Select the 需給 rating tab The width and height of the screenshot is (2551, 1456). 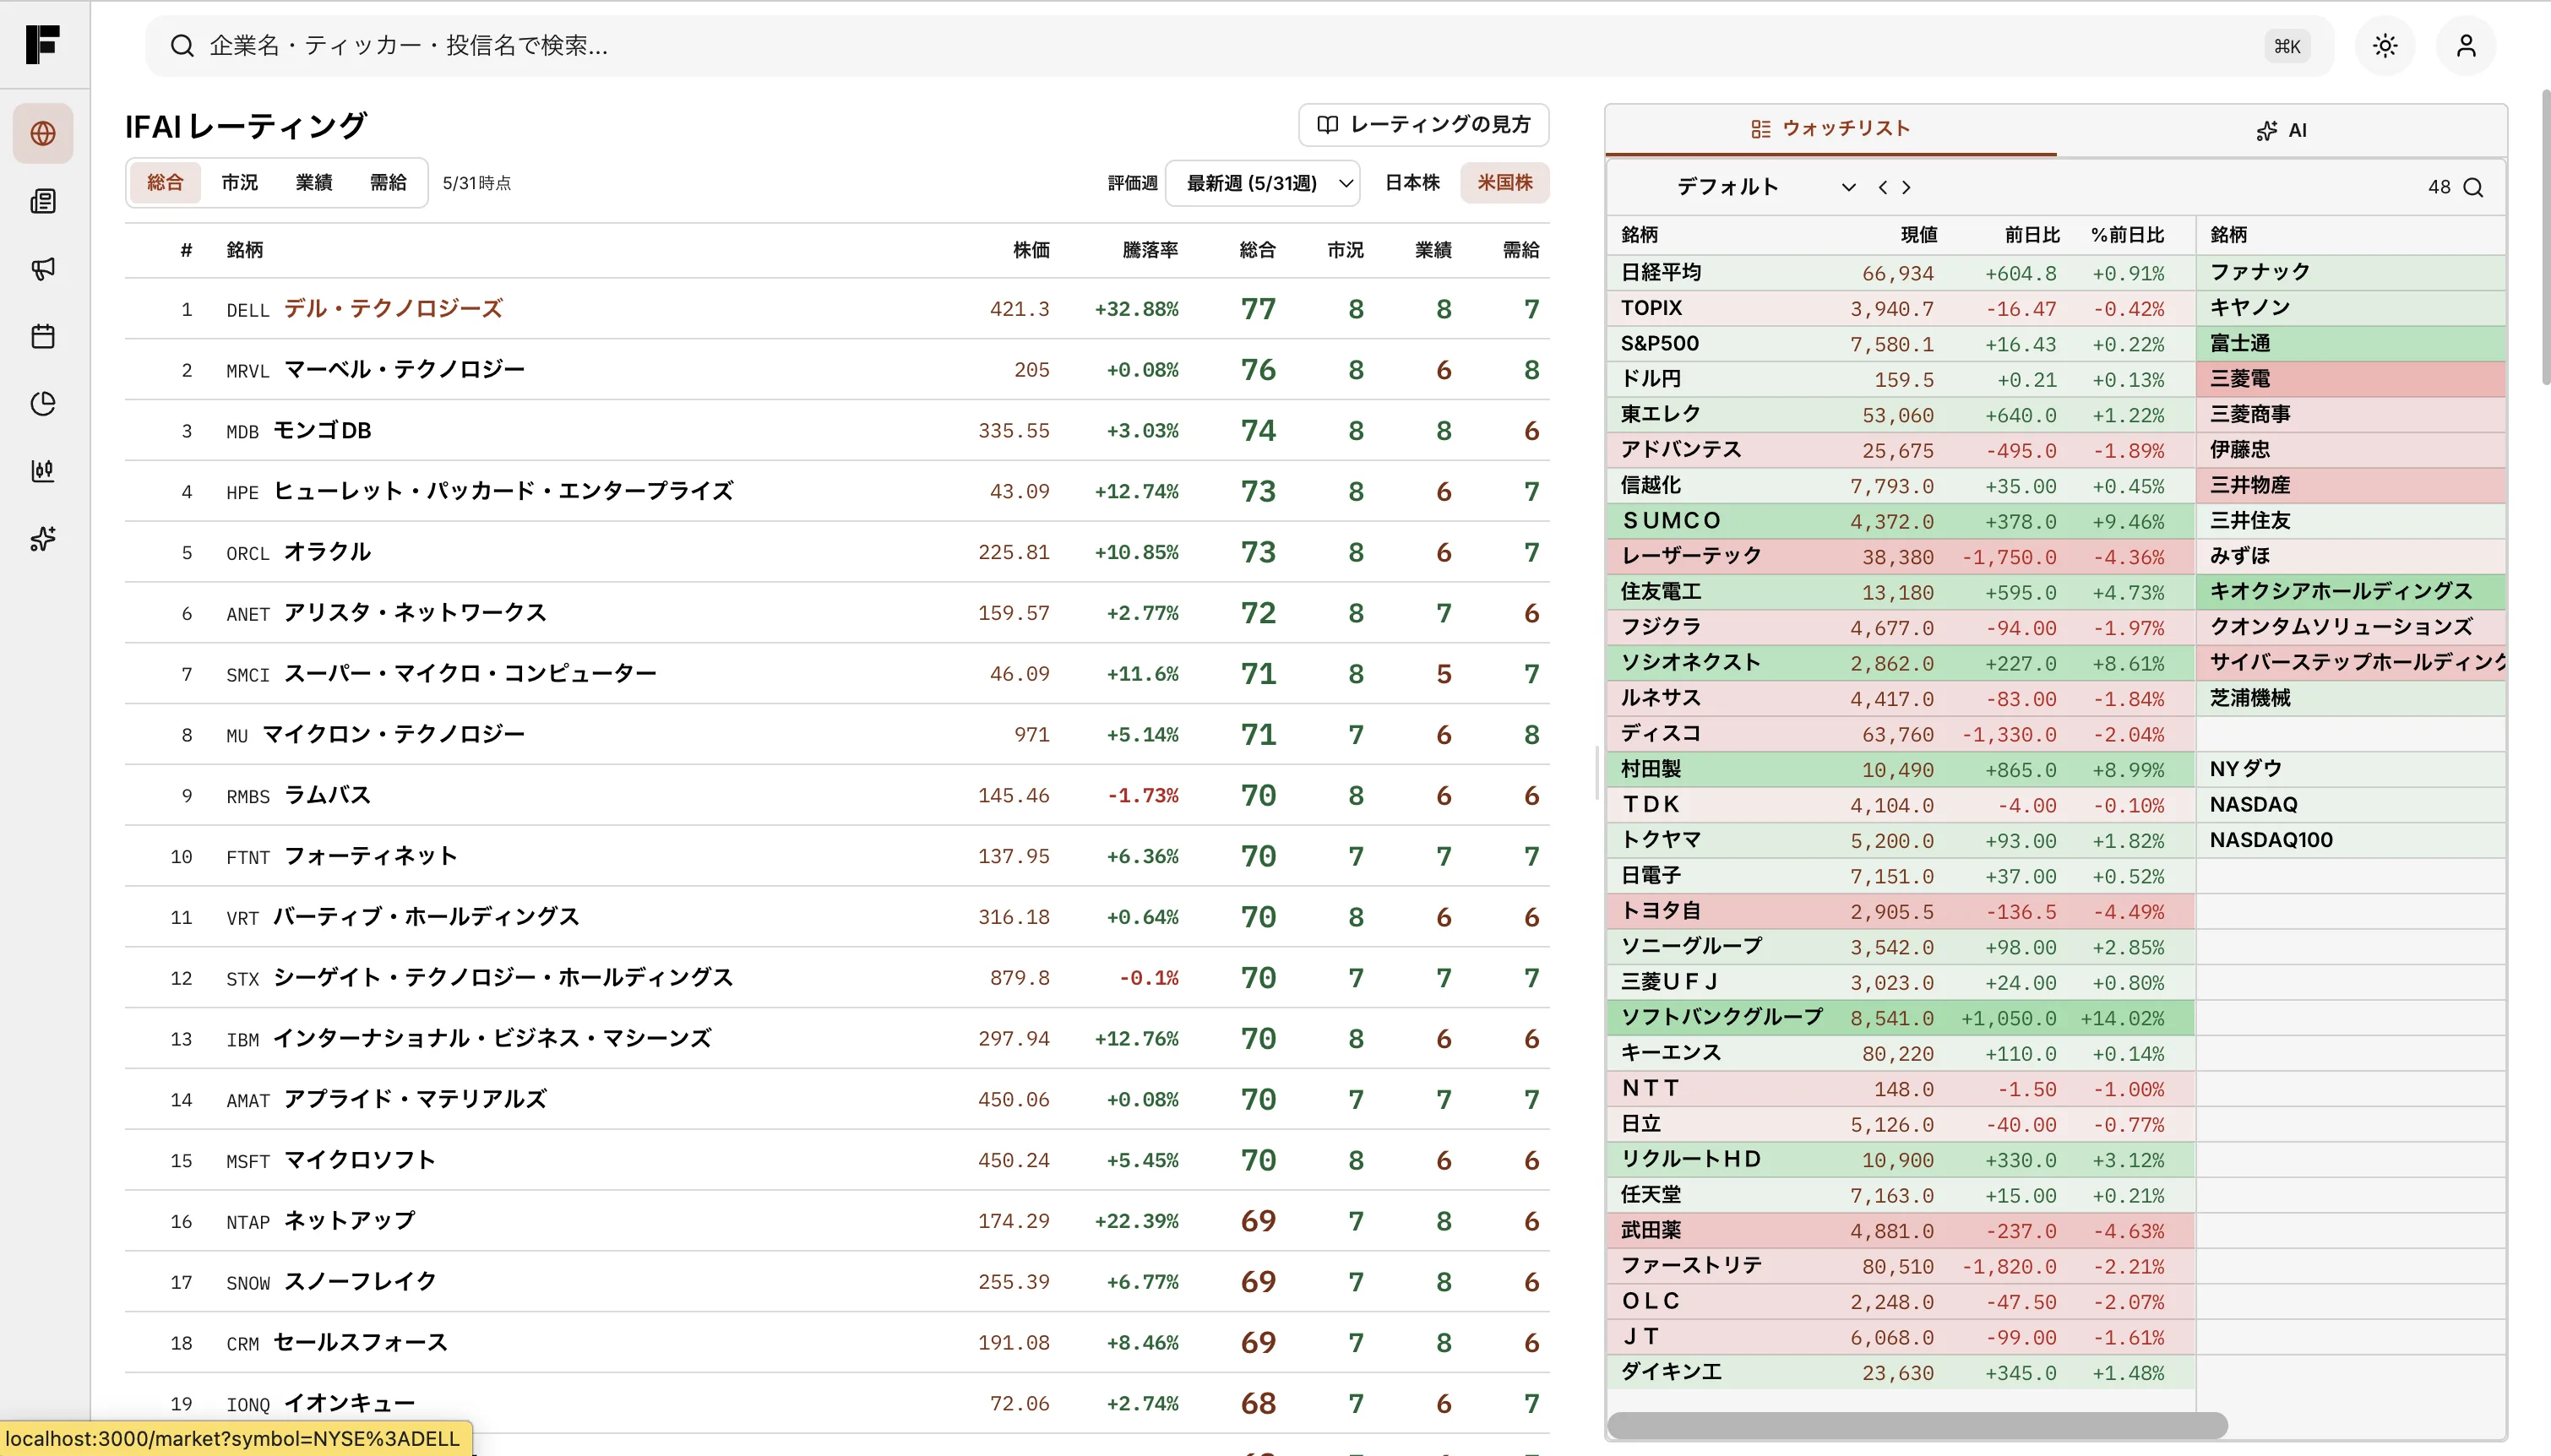[x=387, y=182]
